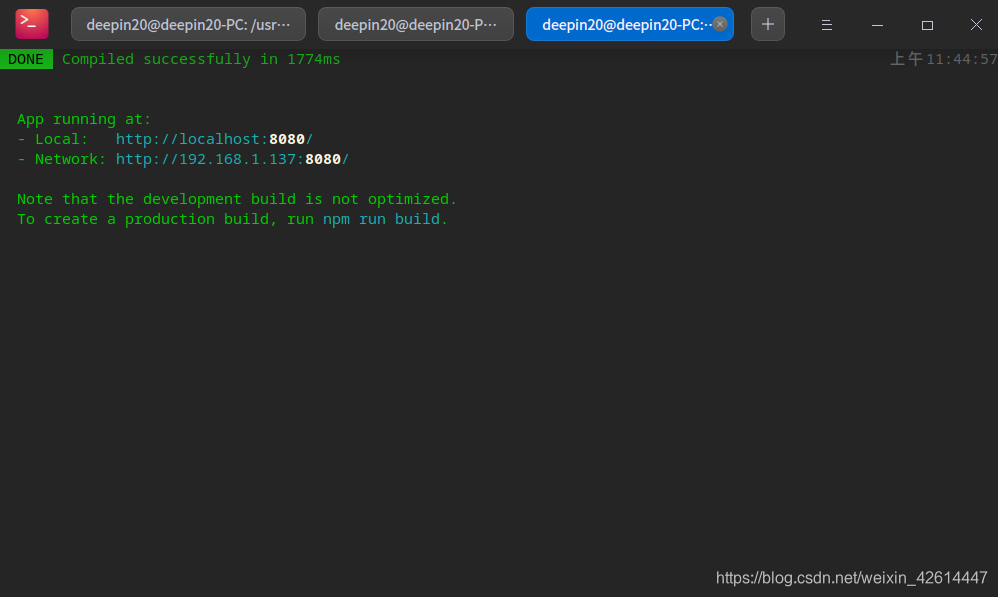The width and height of the screenshot is (998, 597).
Task: Close the active terminal tab
Action: 720,24
